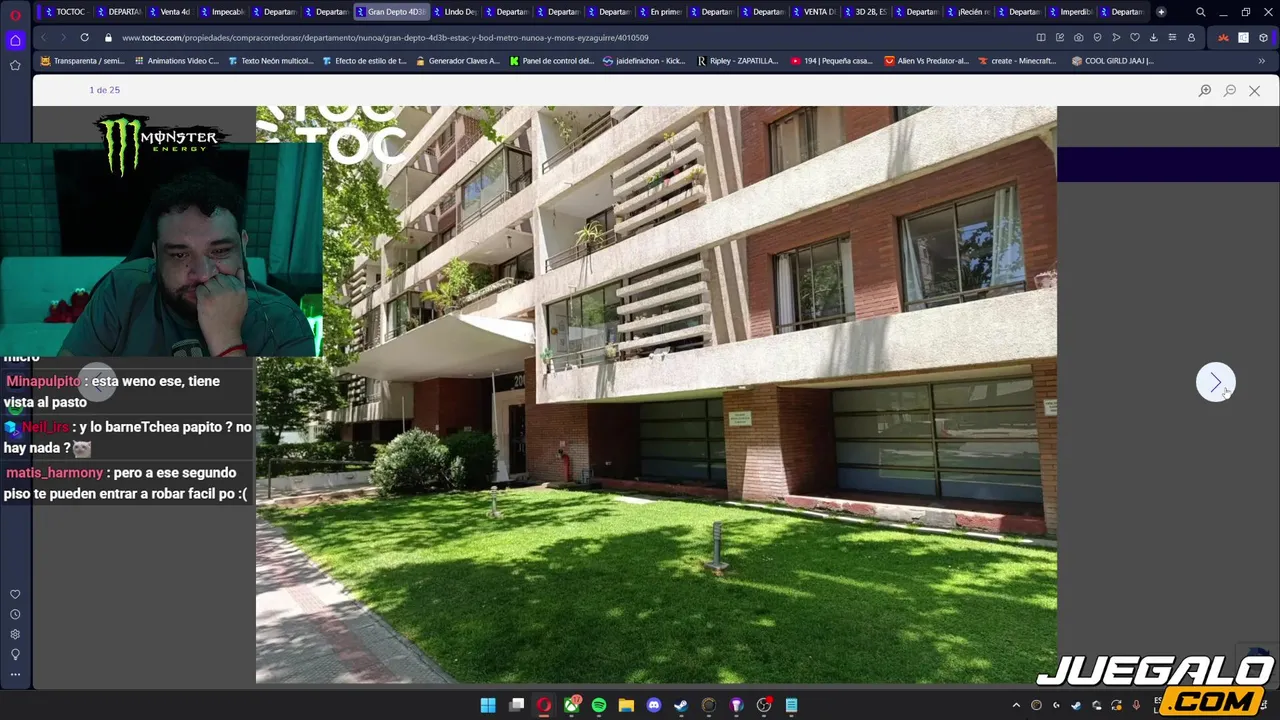Show the next photo with the right arrow

[1216, 382]
